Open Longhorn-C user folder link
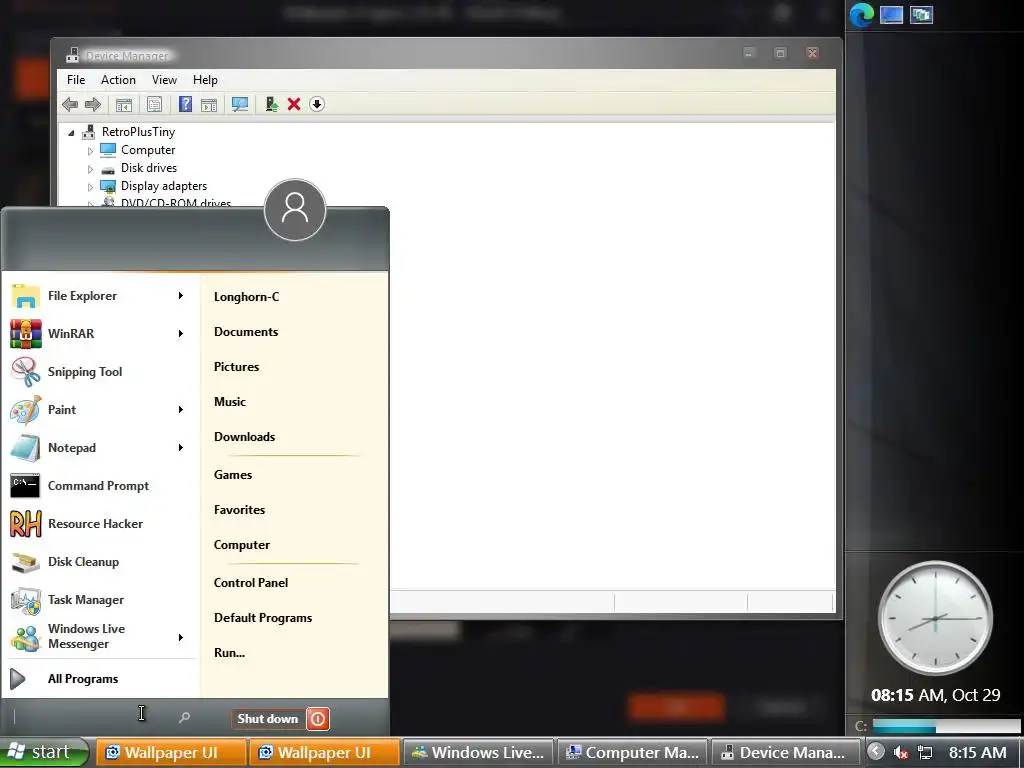1024x768 pixels. (246, 297)
